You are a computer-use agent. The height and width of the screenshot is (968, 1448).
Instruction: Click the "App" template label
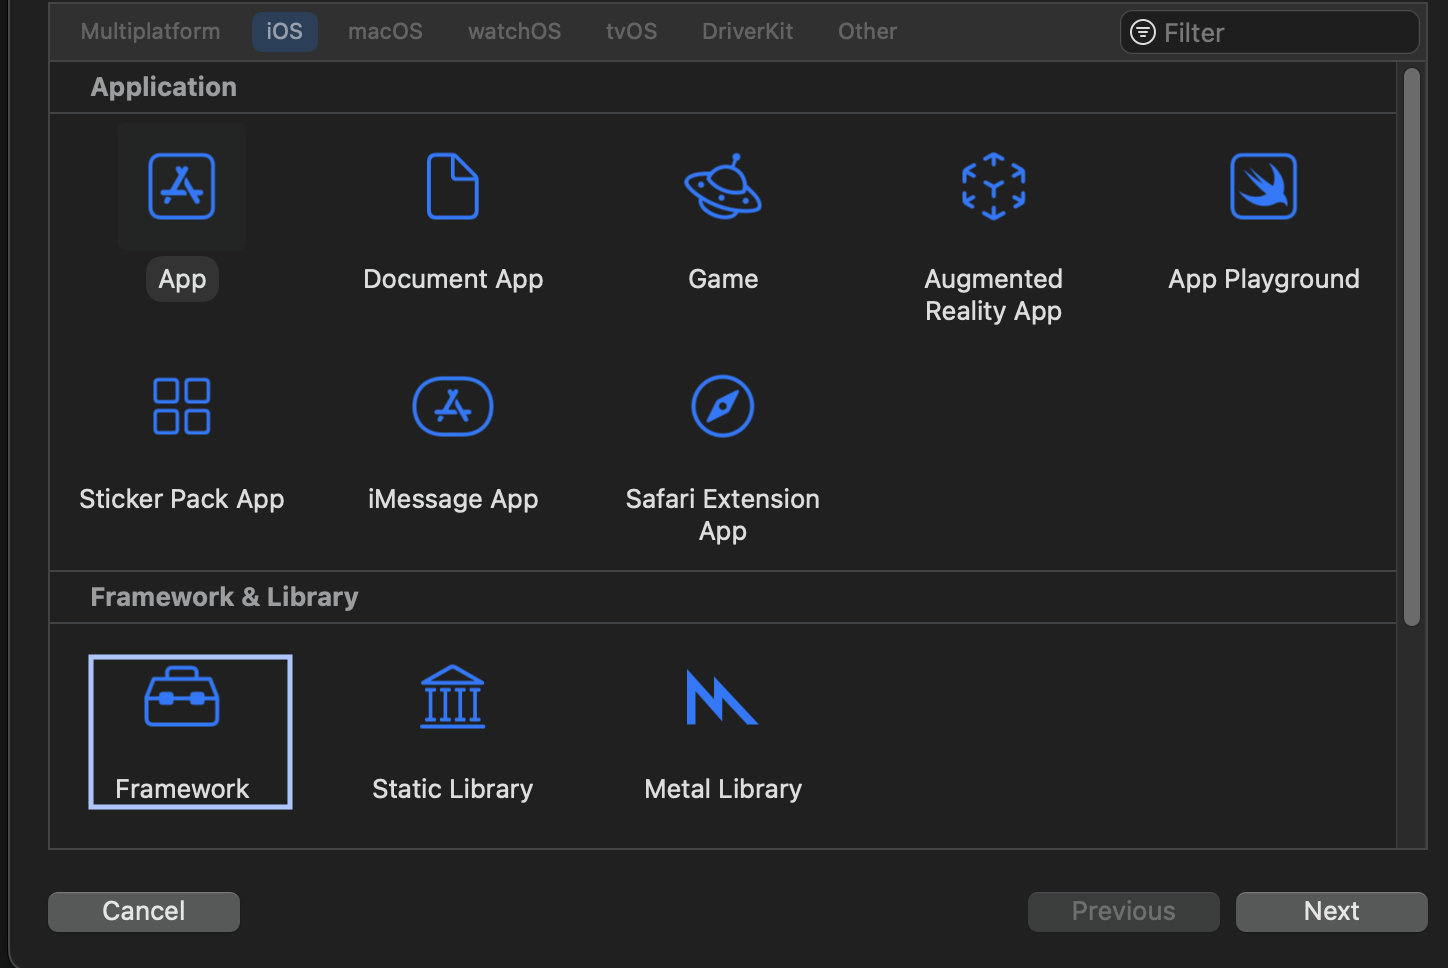pyautogui.click(x=182, y=279)
